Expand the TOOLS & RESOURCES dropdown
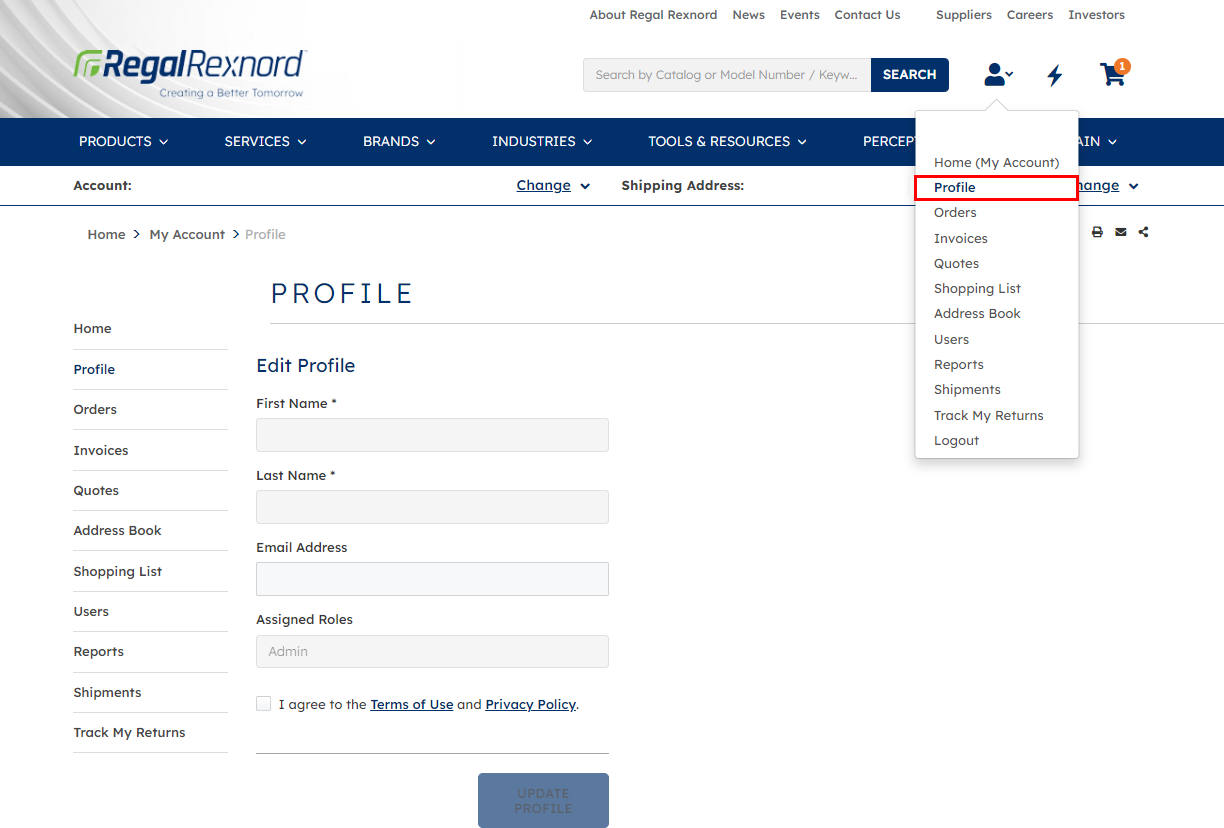This screenshot has width=1224, height=828. 728,142
